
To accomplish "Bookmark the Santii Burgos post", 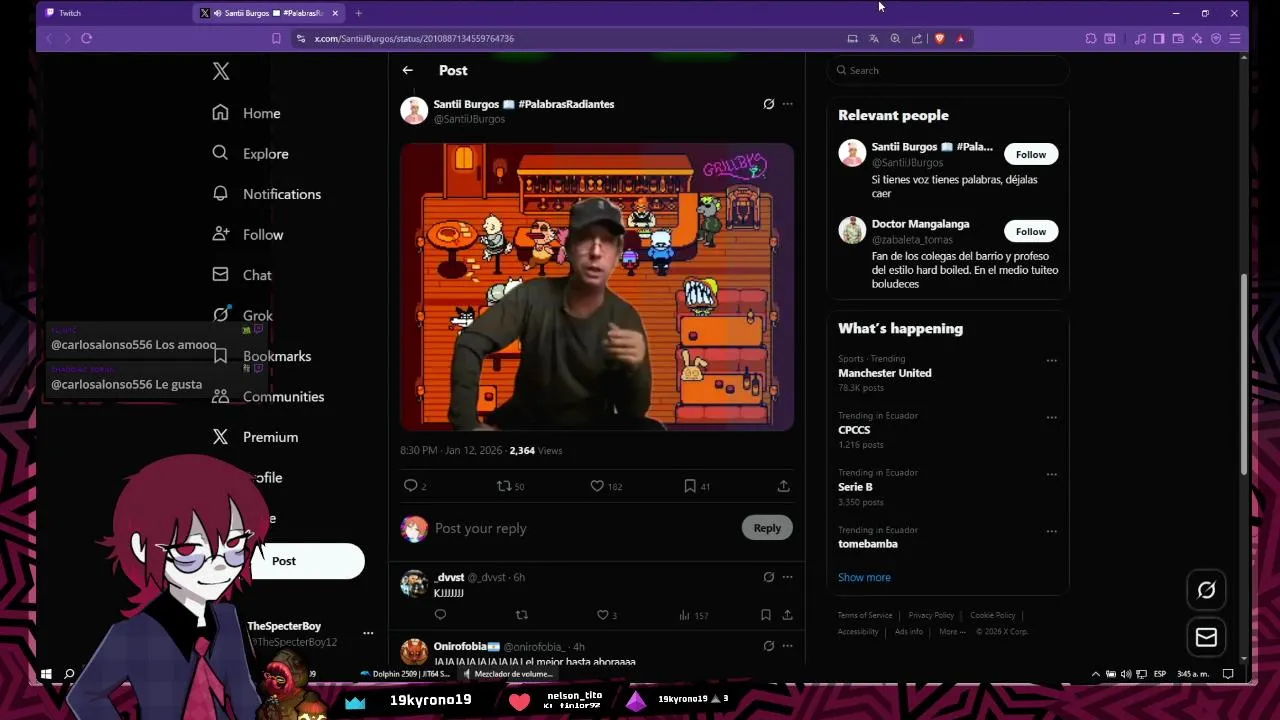I will pos(690,486).
